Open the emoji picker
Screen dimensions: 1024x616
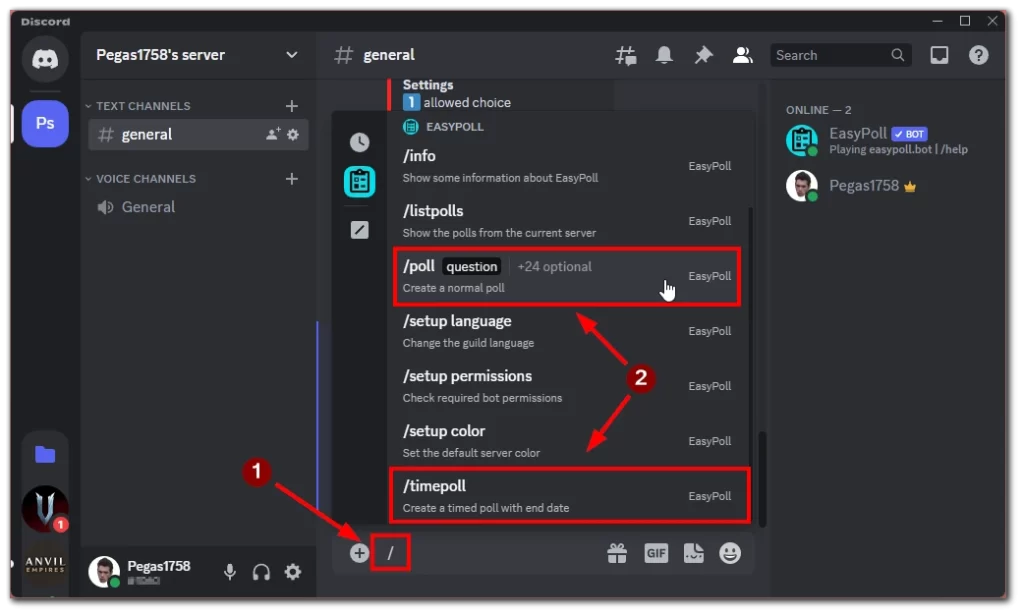coord(730,553)
